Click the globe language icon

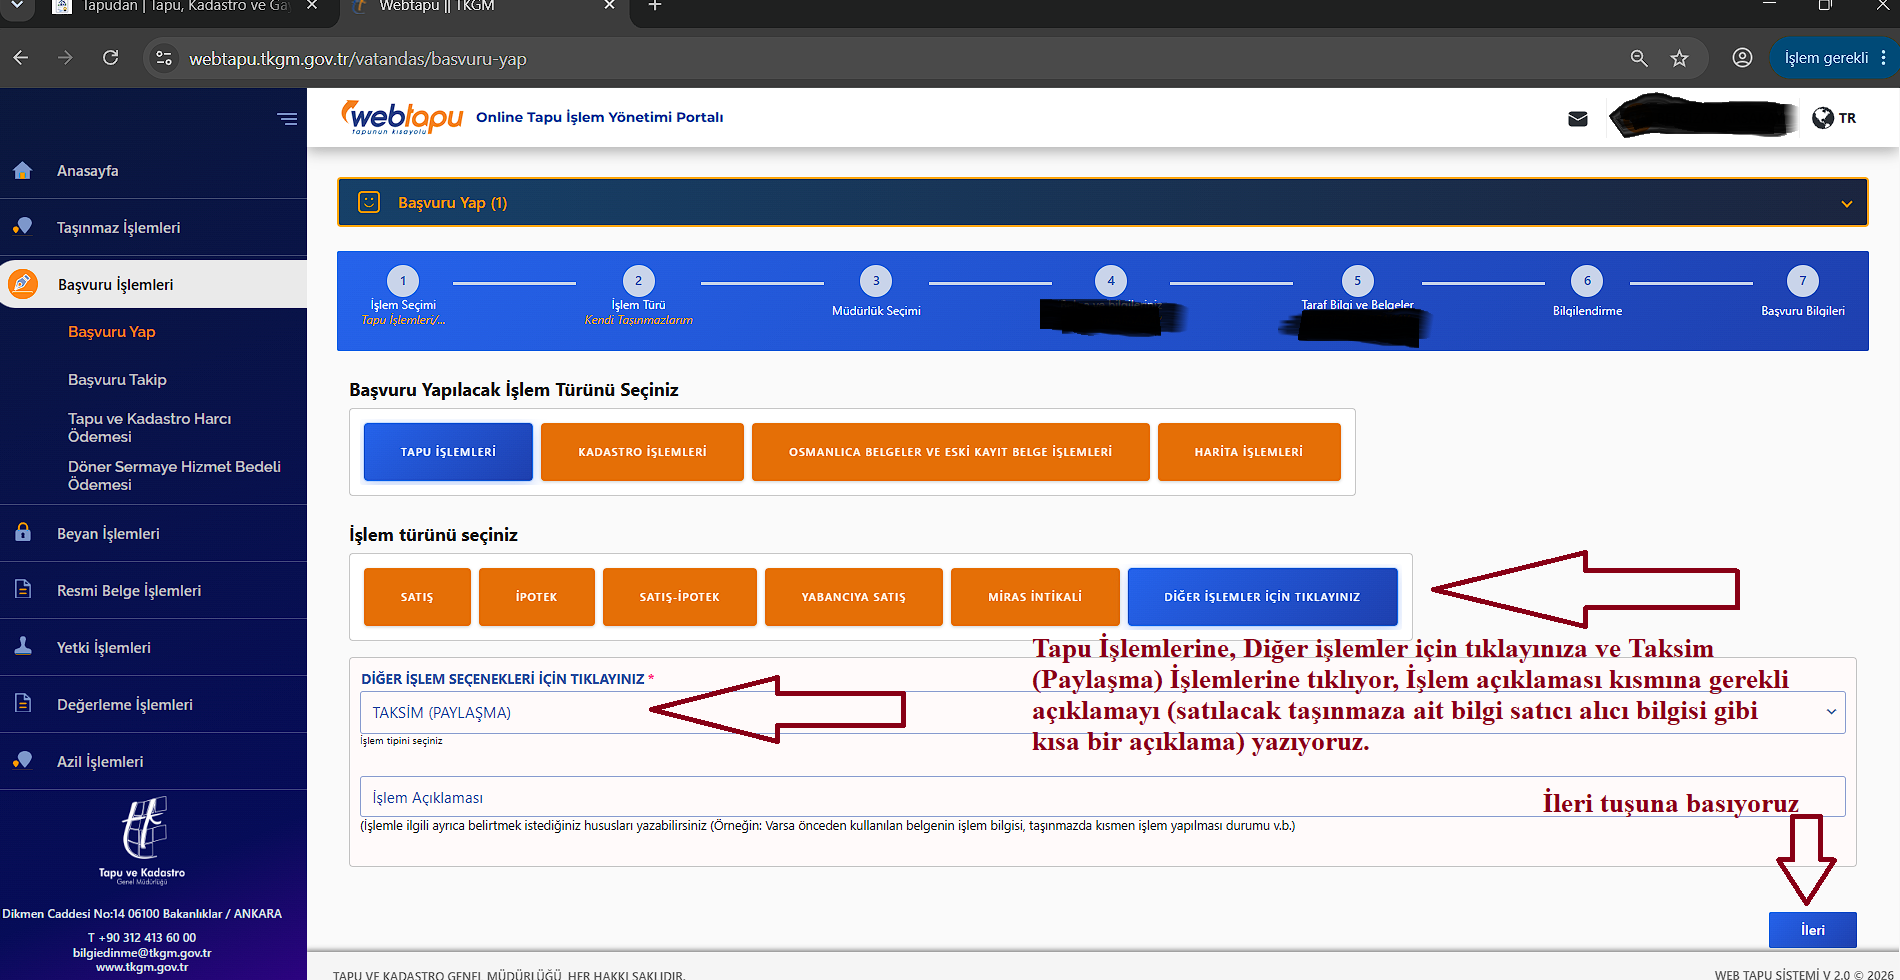[x=1823, y=118]
